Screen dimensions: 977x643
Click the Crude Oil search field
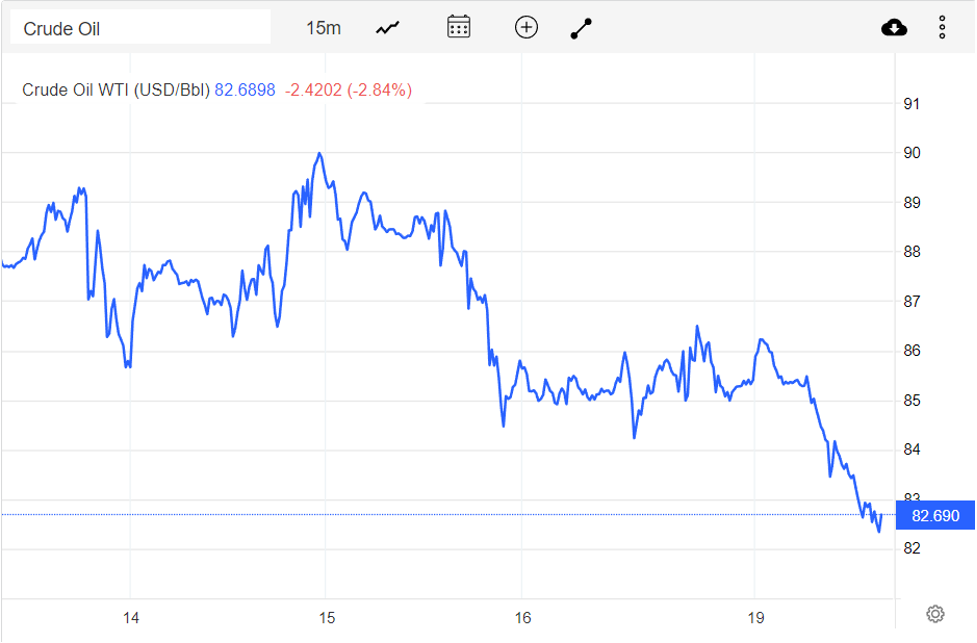point(140,28)
